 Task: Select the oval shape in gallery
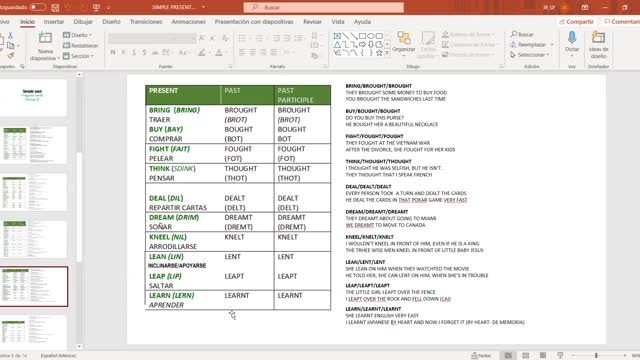tap(371, 36)
